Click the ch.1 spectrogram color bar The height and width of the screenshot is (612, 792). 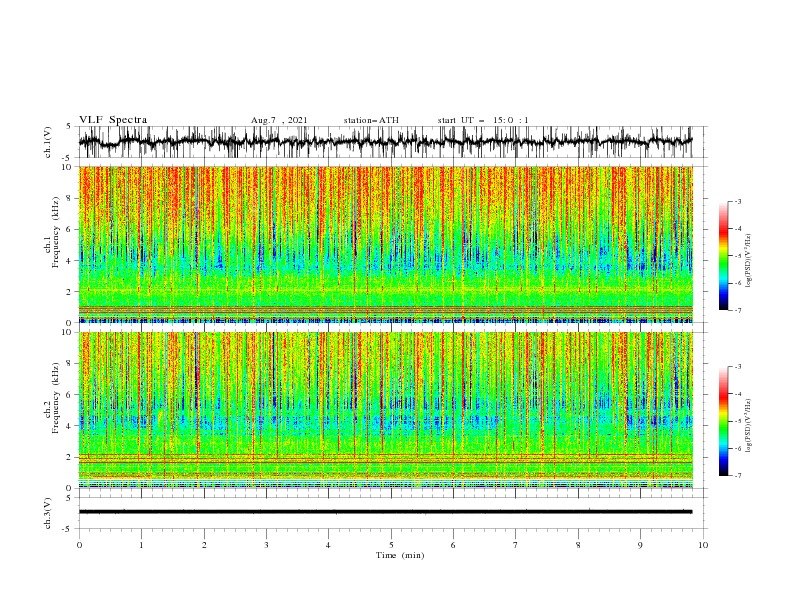723,256
